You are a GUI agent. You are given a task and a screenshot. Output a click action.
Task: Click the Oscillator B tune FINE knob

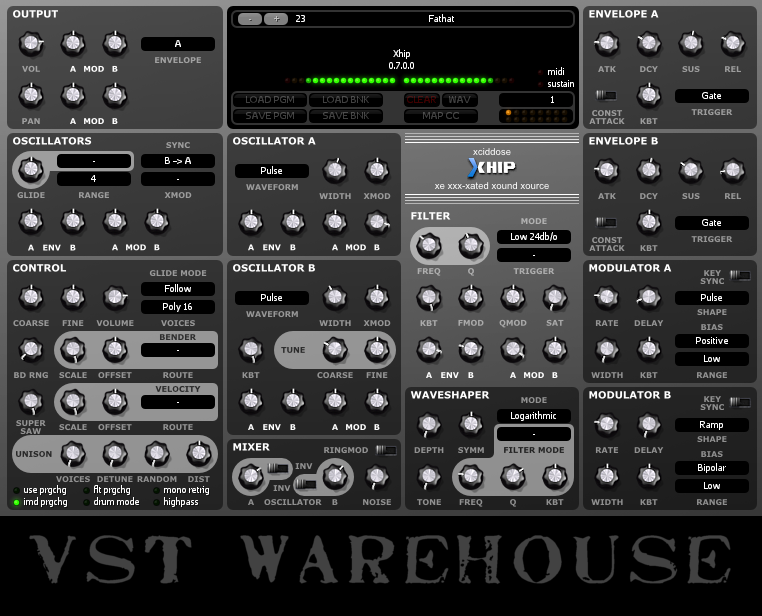click(x=377, y=350)
